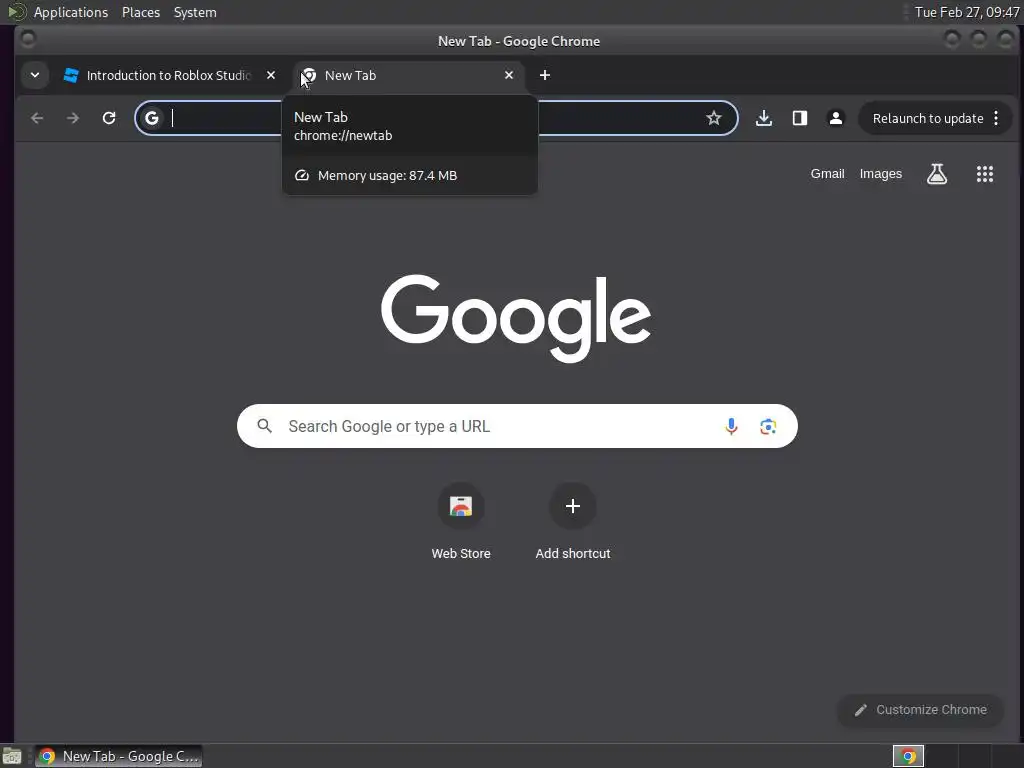
Task: Reload the current page
Action: click(x=109, y=118)
